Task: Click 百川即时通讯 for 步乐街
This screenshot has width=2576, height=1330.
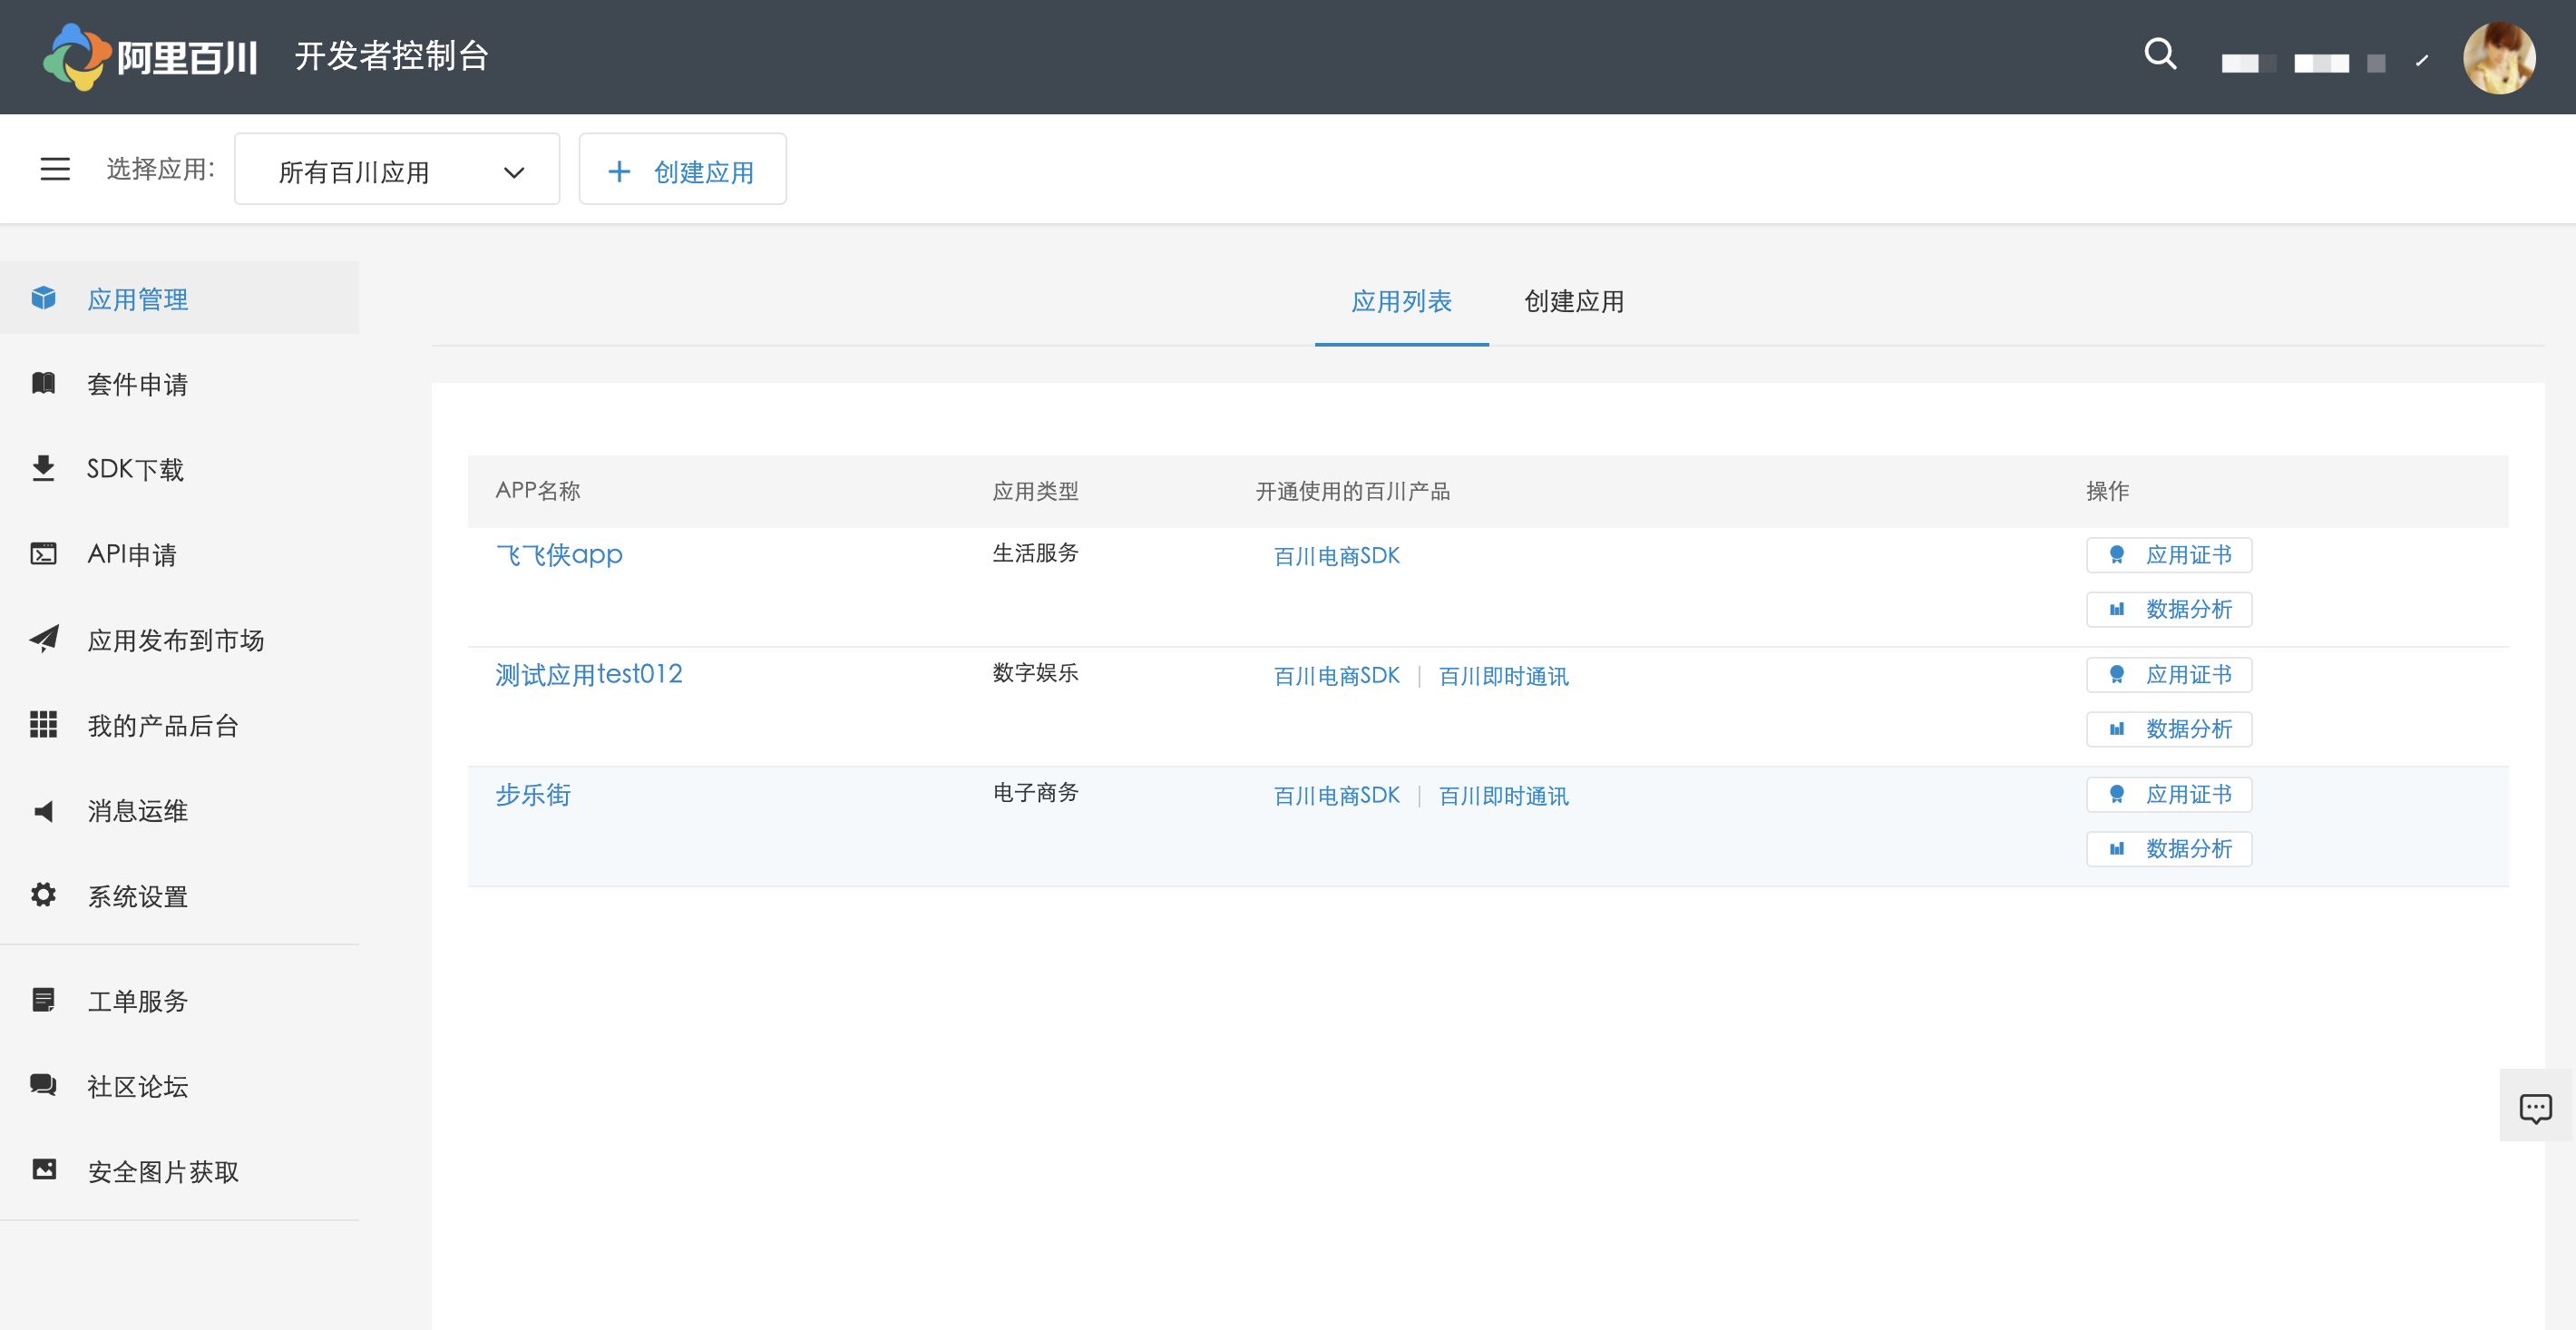Action: coord(1503,796)
